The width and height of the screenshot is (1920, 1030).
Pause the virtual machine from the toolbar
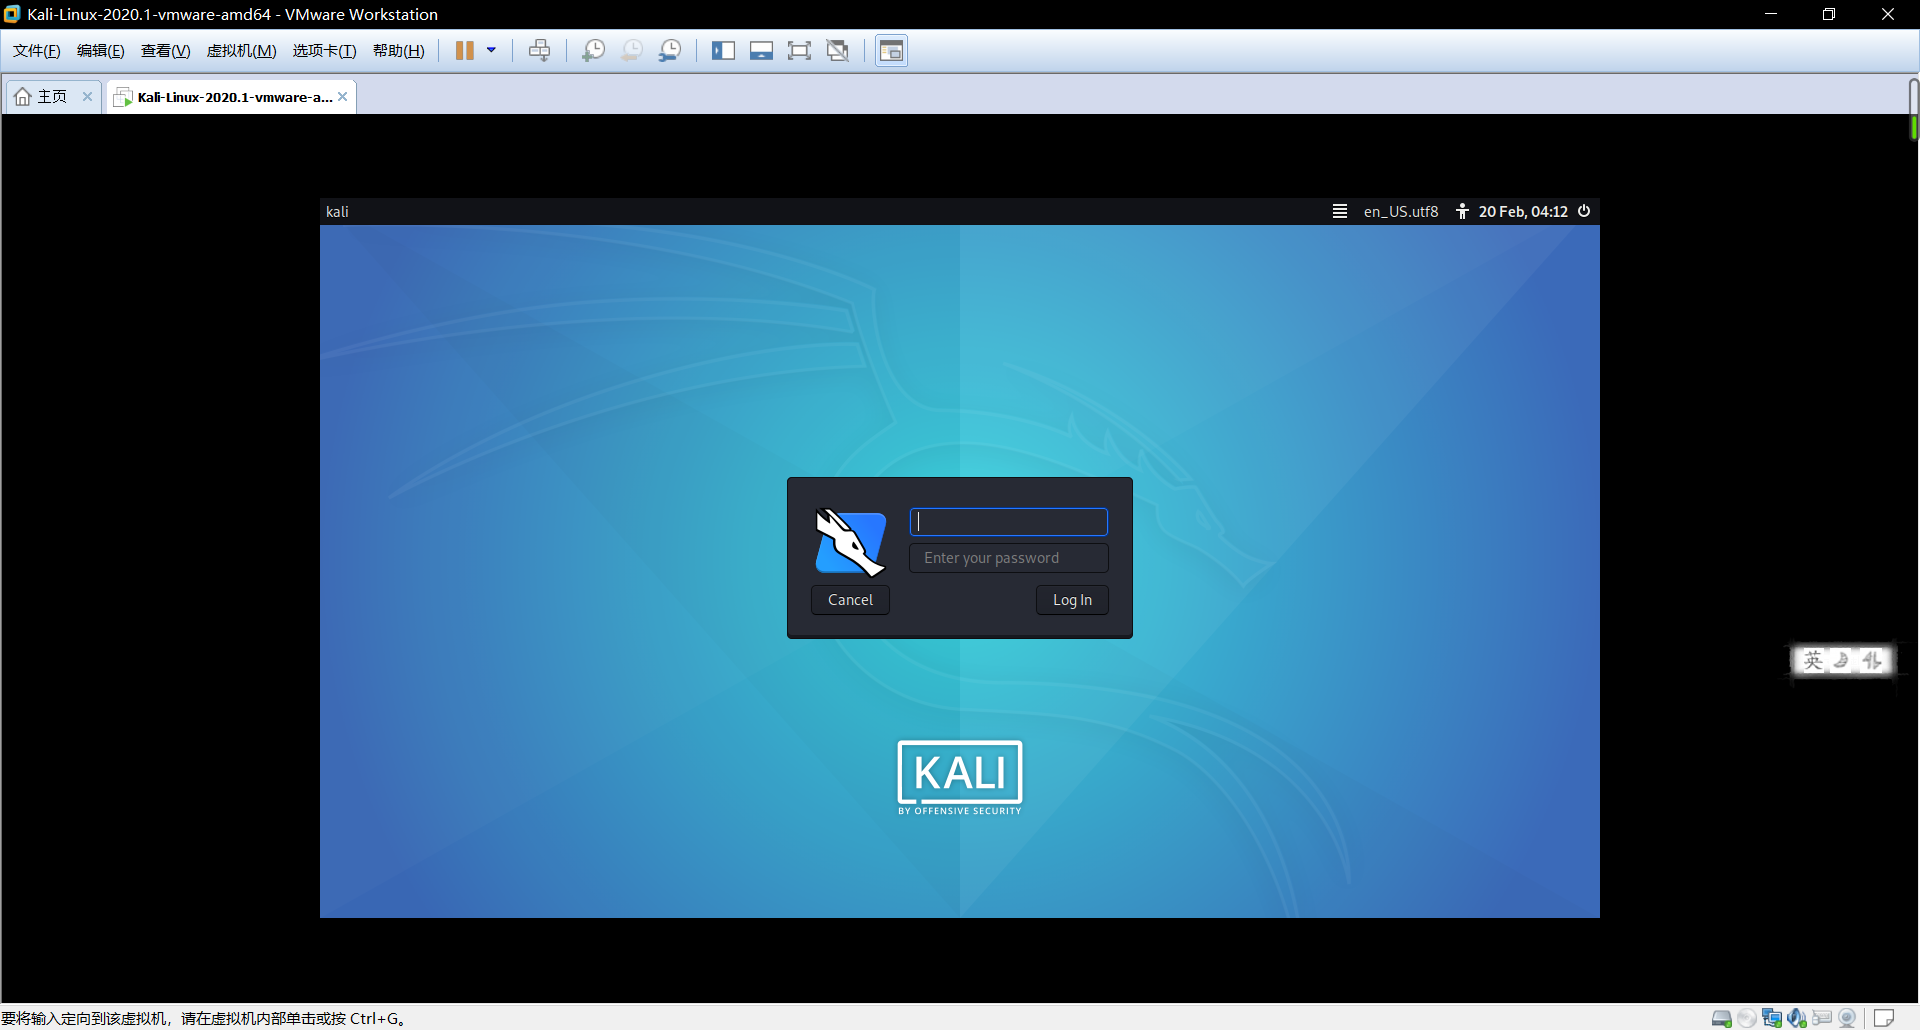[x=465, y=51]
